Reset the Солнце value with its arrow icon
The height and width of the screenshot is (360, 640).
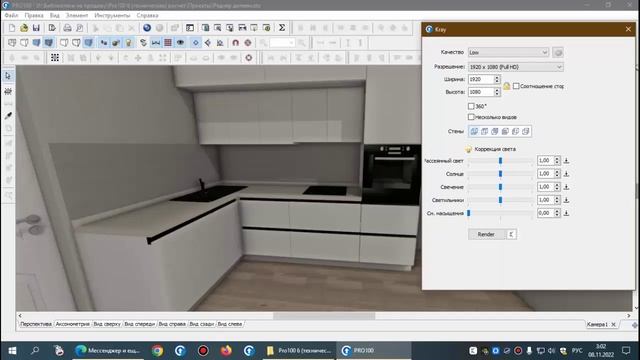567,174
